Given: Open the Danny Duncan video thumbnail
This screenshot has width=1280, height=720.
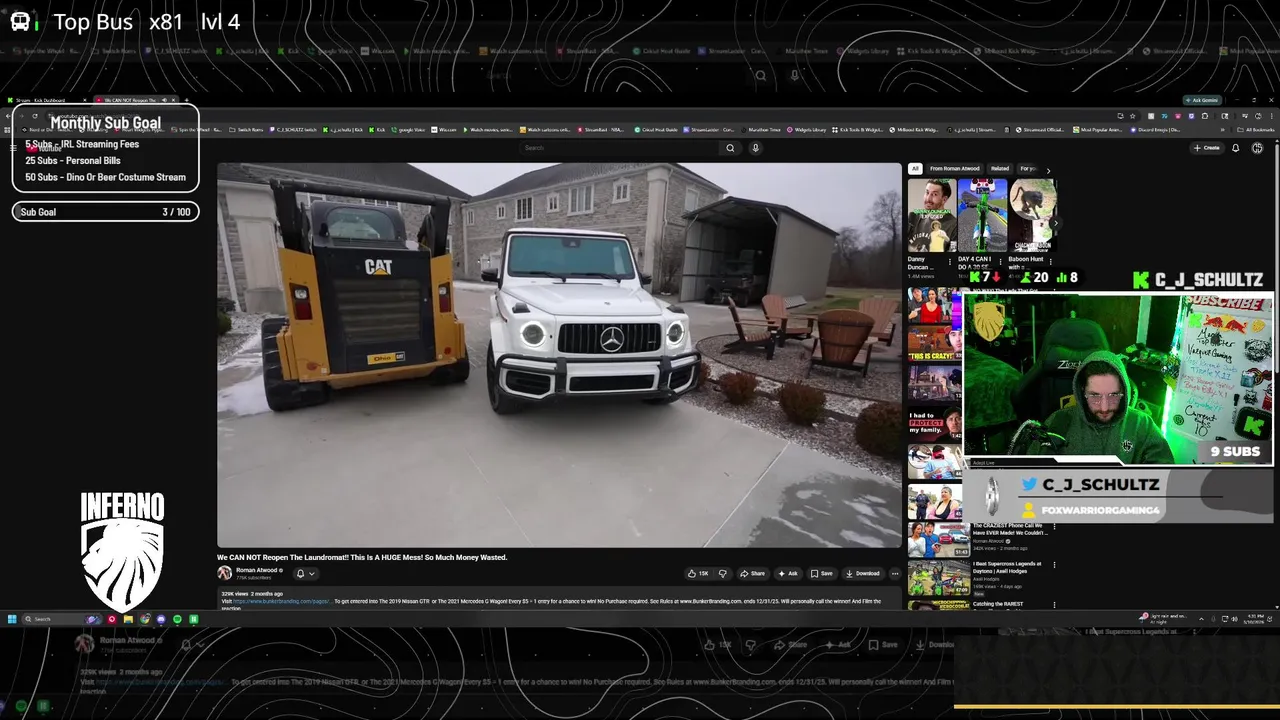Looking at the screenshot, I should click(x=931, y=215).
